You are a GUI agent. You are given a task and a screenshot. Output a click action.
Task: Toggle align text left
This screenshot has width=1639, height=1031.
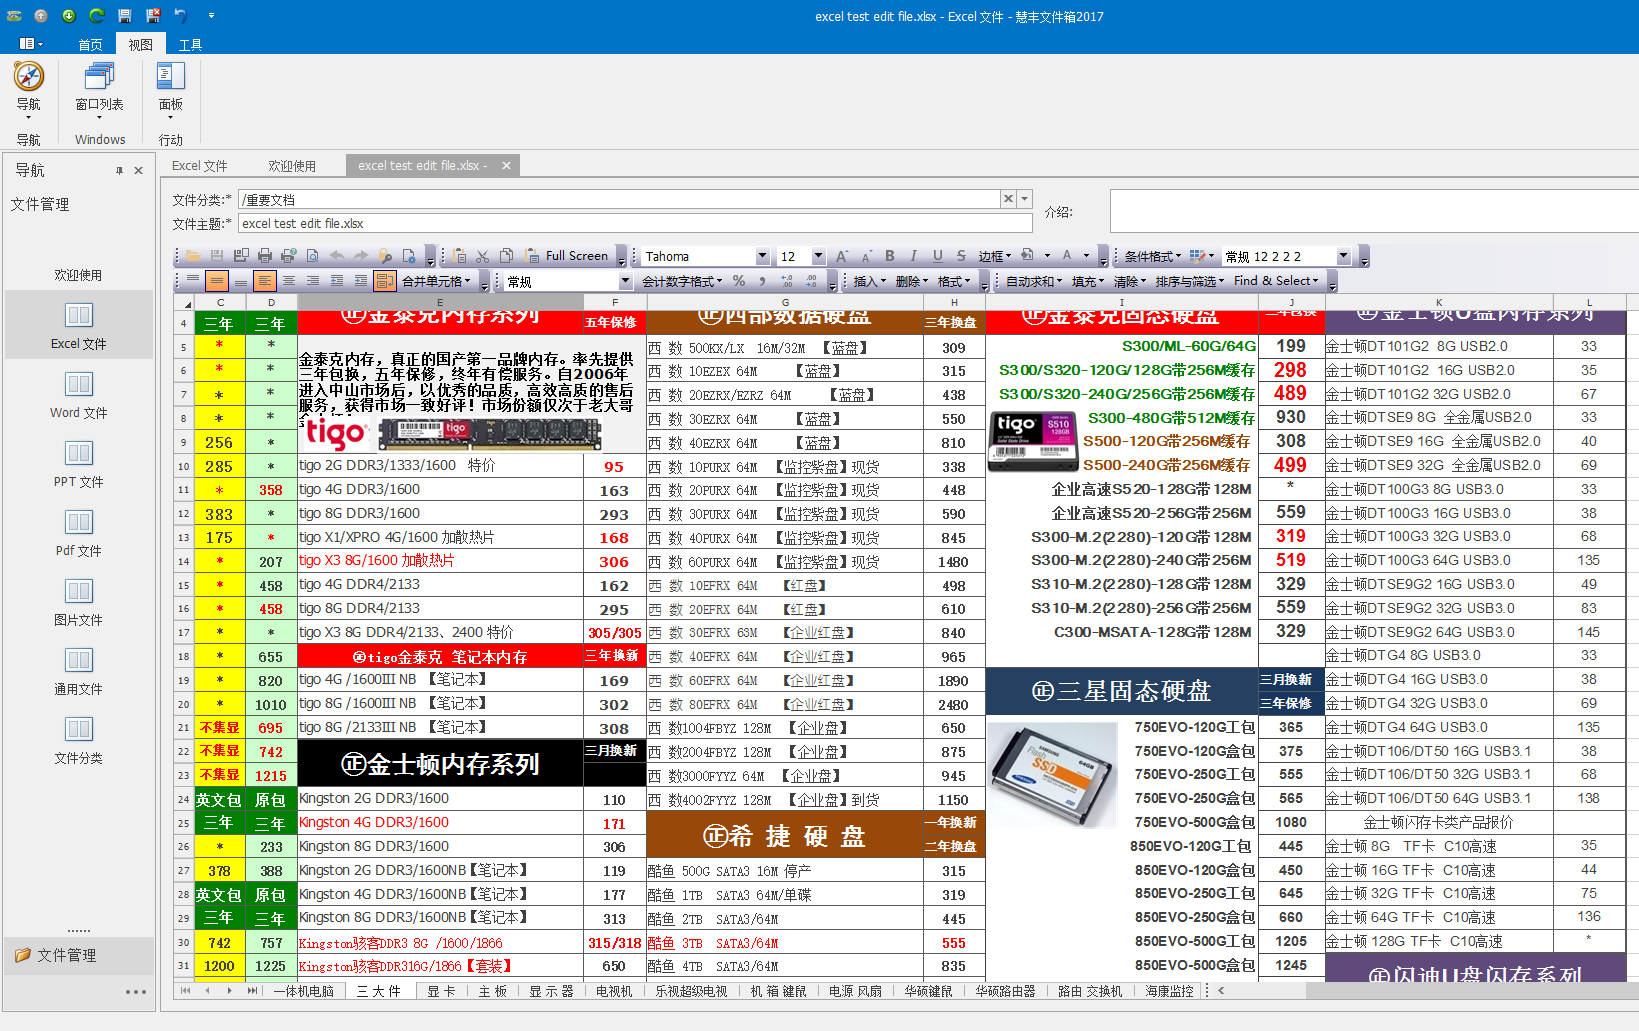[x=264, y=281]
